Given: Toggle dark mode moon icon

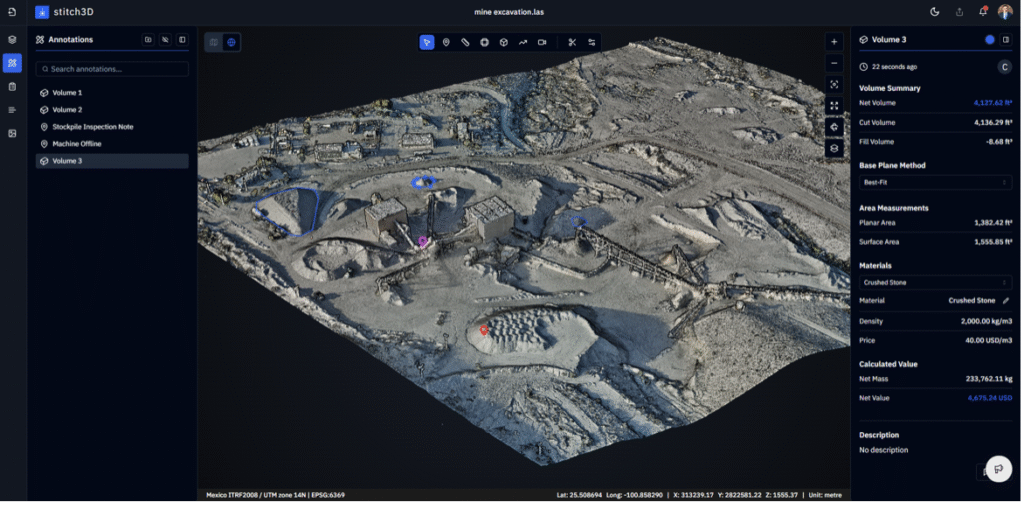Looking at the screenshot, I should point(935,12).
